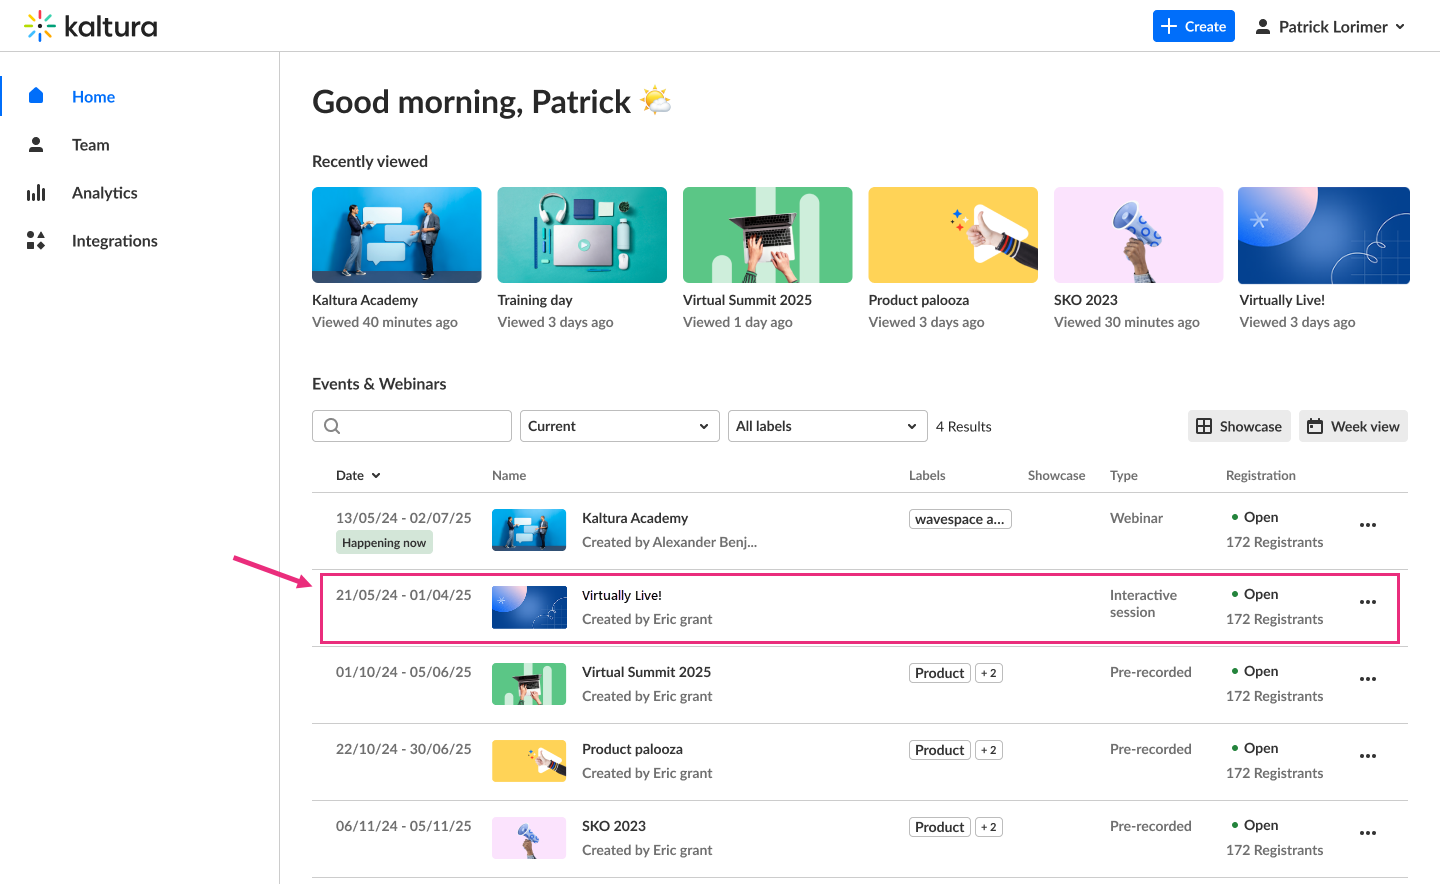Go to Team in sidebar
The height and width of the screenshot is (884, 1440).
tap(91, 144)
